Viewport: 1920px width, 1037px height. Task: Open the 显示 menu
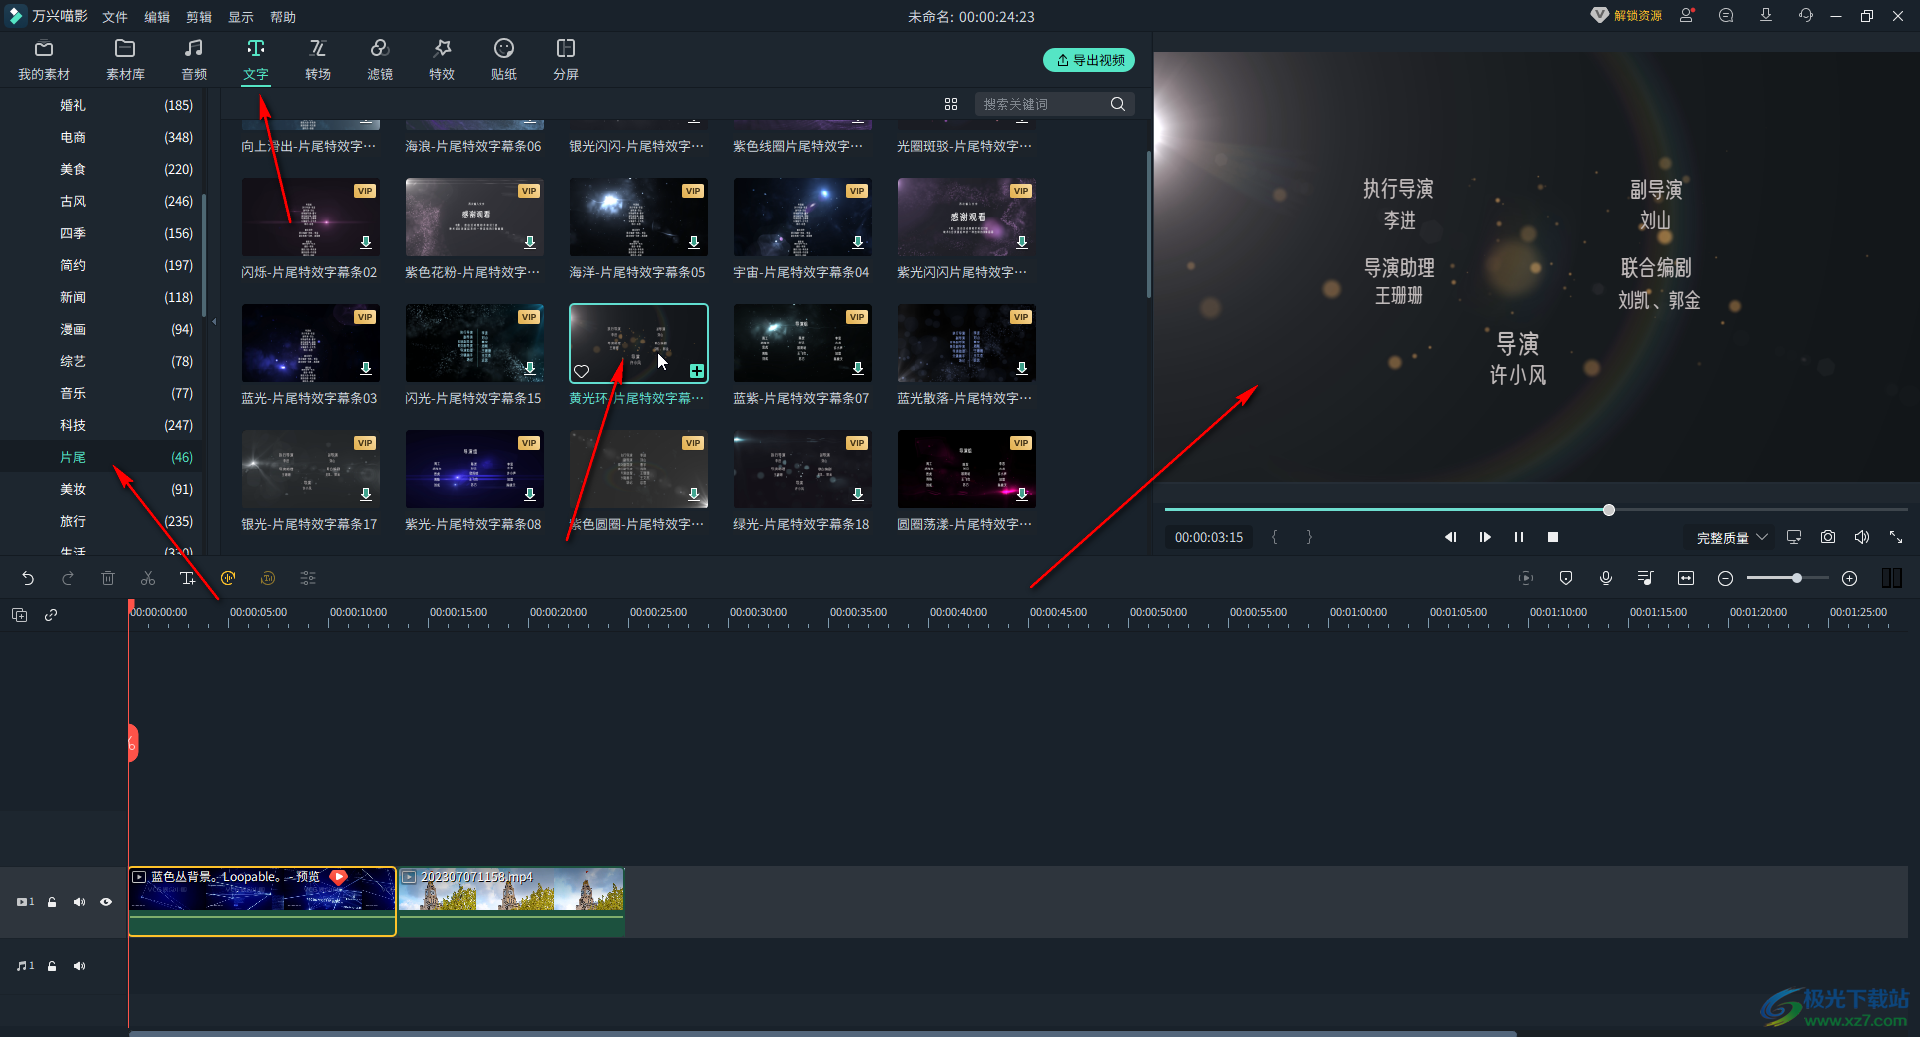[x=241, y=17]
